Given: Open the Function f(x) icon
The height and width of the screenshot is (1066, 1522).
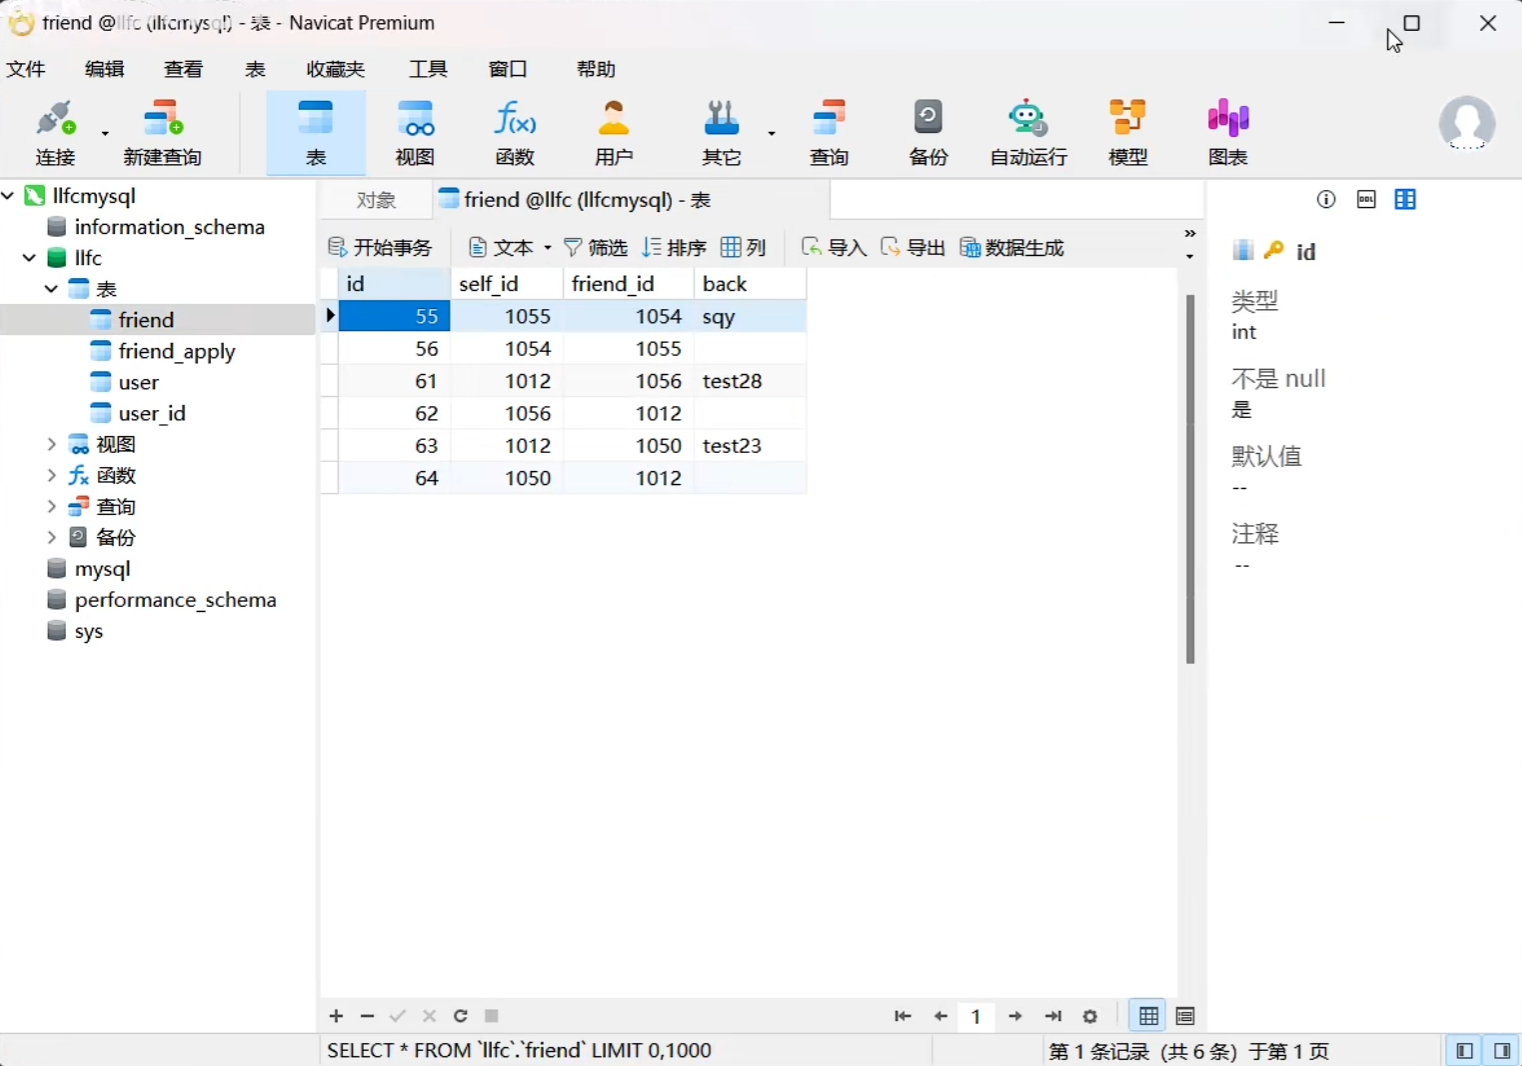Looking at the screenshot, I should (x=515, y=132).
